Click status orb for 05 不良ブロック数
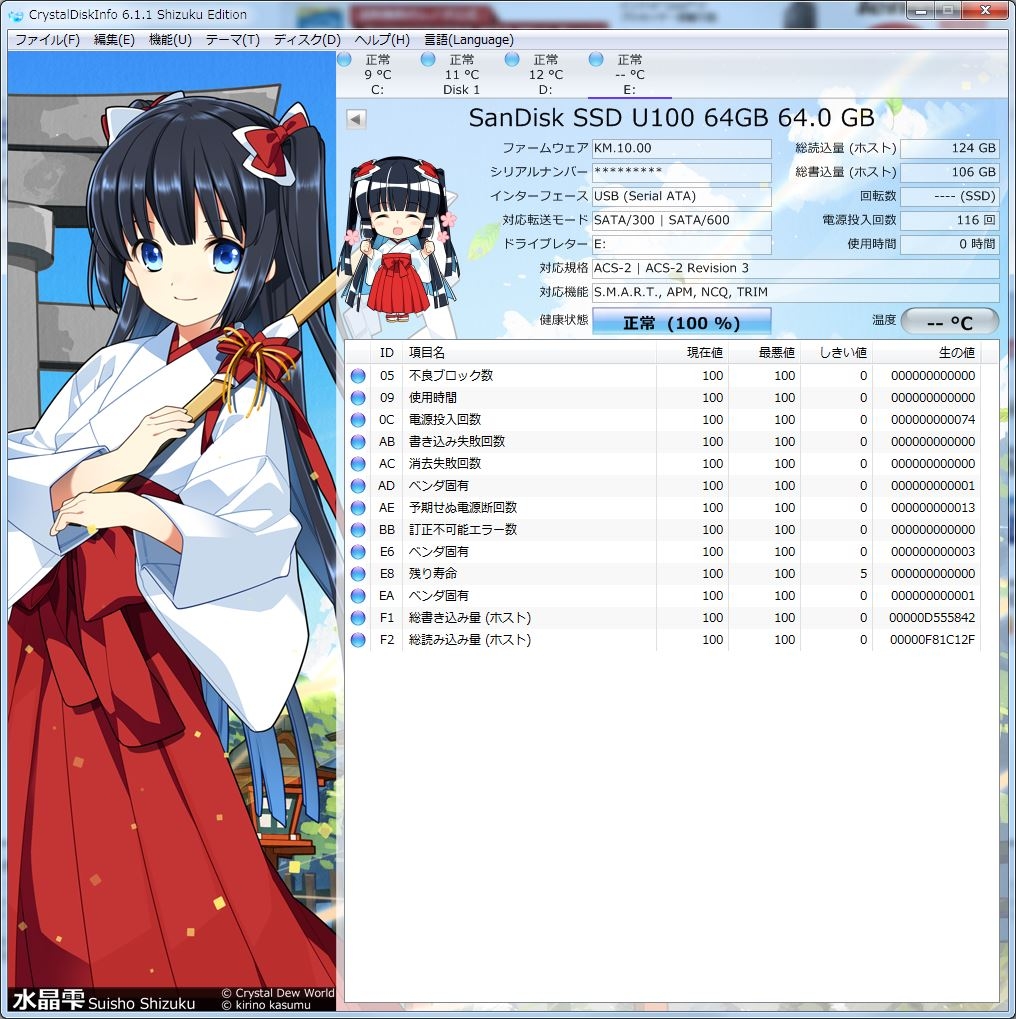1016x1019 pixels. 358,376
